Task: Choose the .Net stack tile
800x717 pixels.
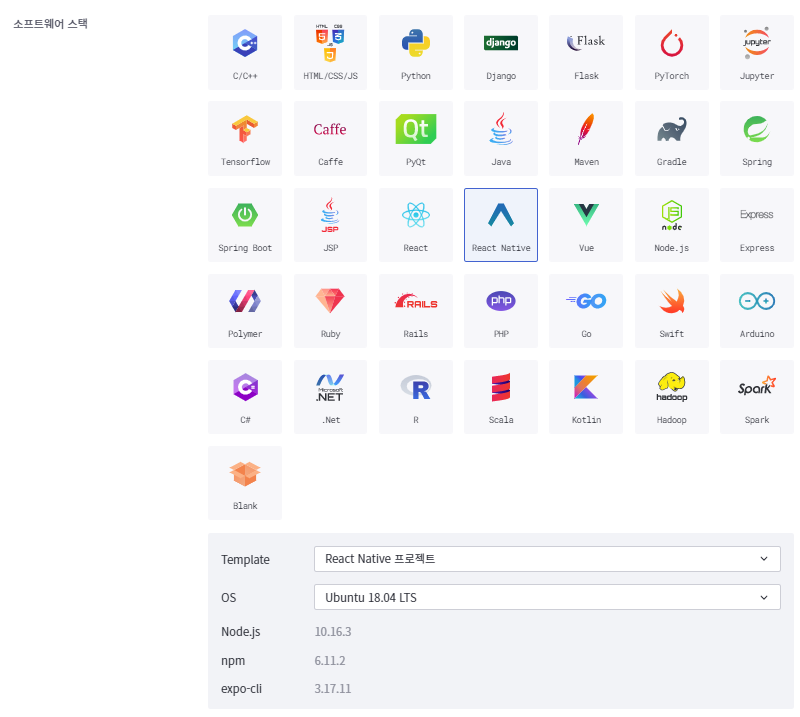Action: click(330, 397)
